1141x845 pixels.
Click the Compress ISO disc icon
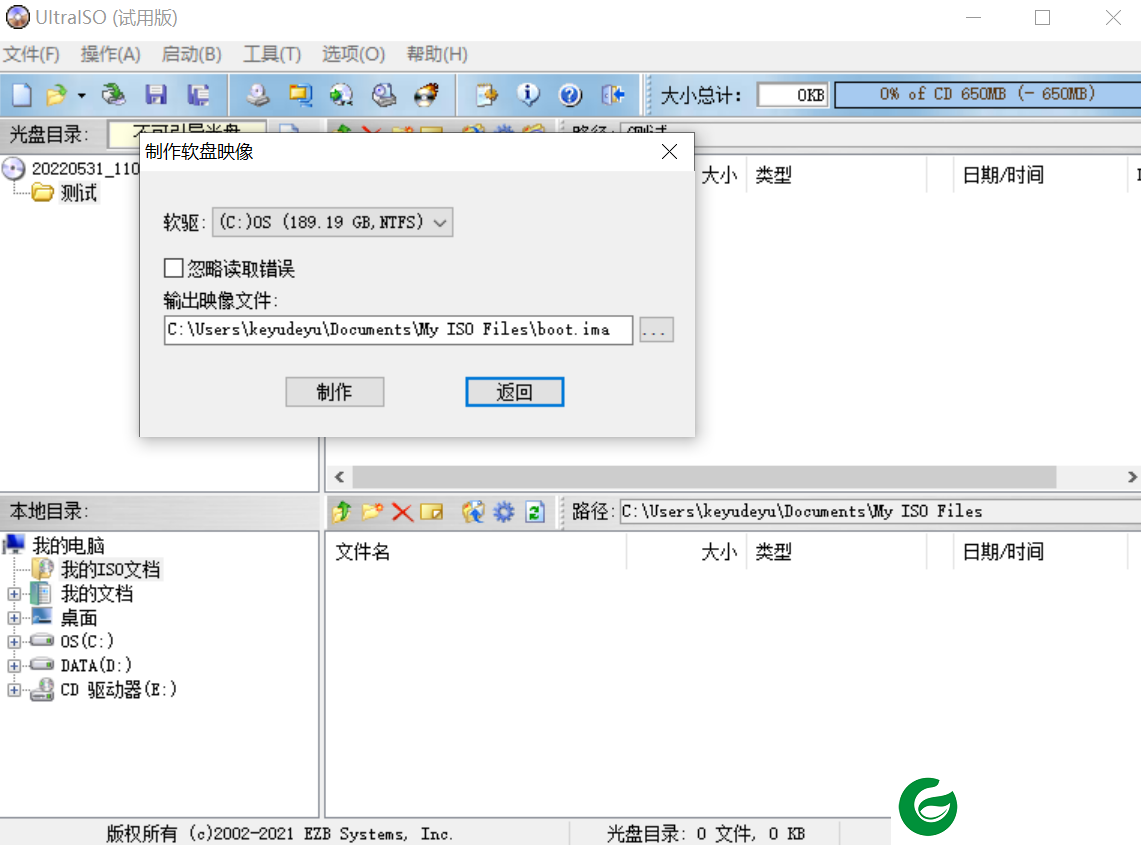click(x=341, y=95)
